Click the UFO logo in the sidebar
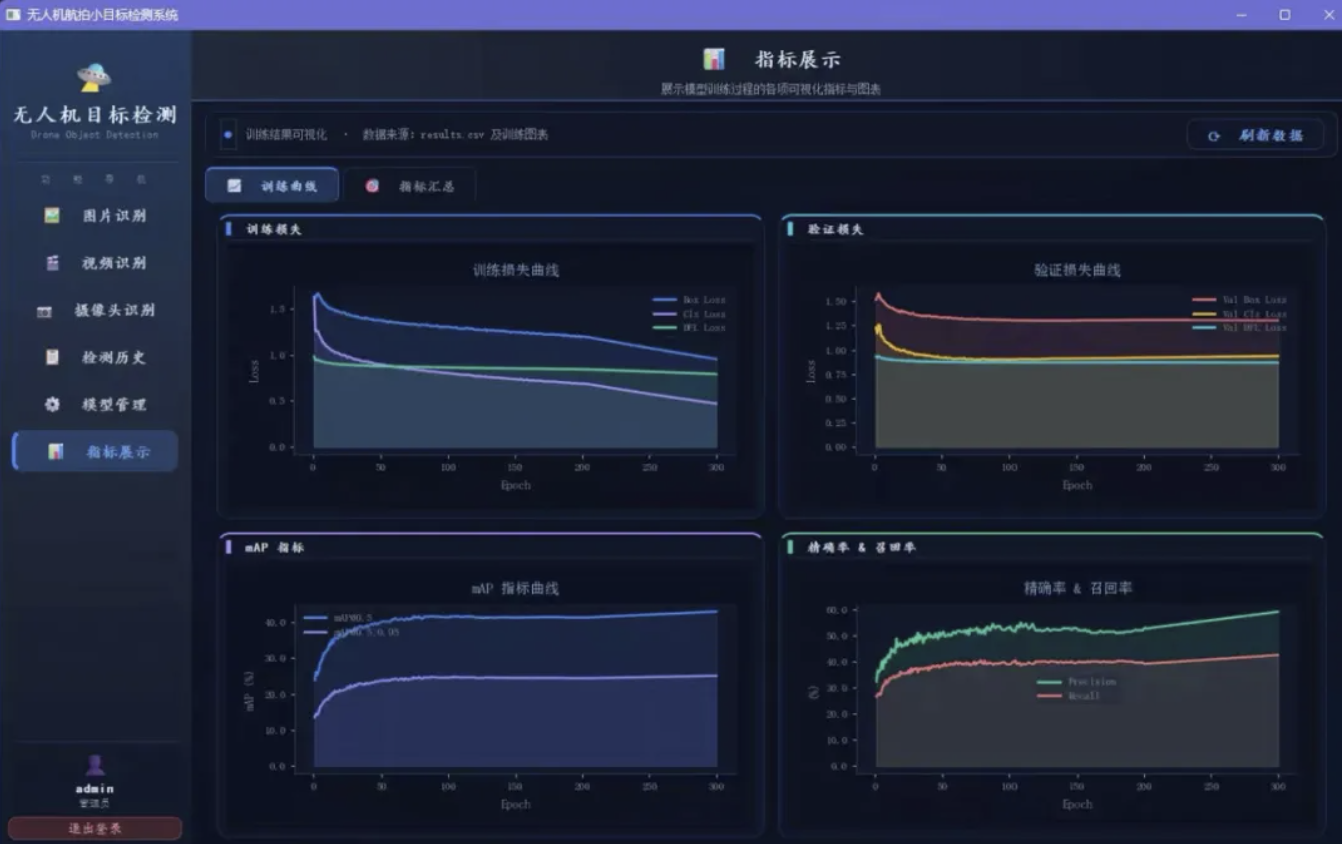 pos(94,77)
